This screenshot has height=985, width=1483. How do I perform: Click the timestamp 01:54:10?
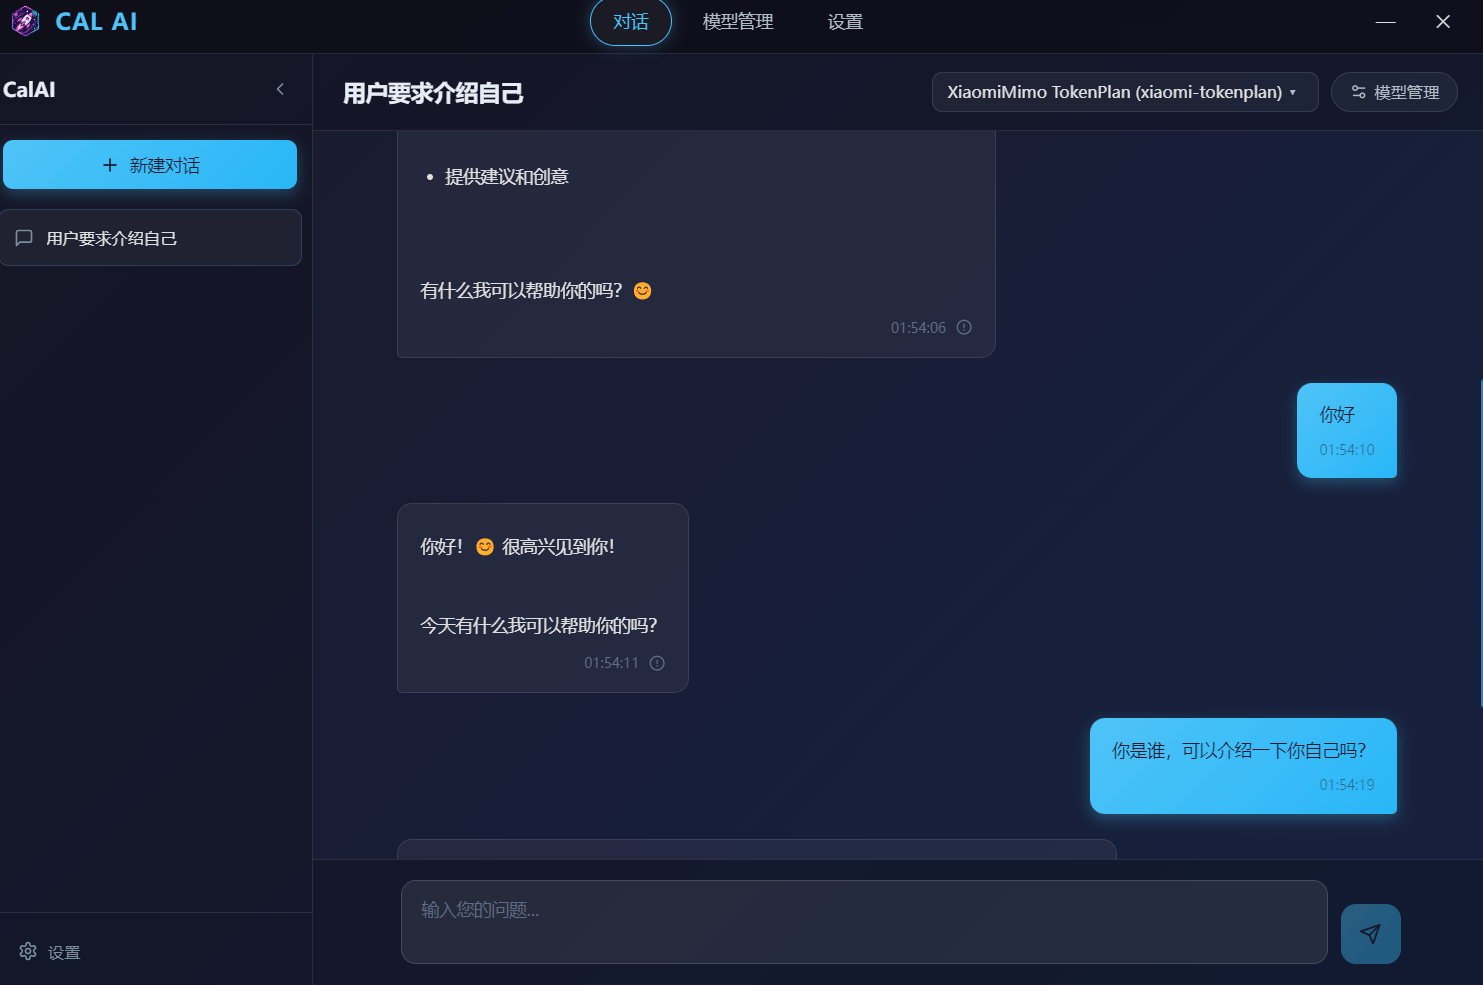click(x=1346, y=450)
